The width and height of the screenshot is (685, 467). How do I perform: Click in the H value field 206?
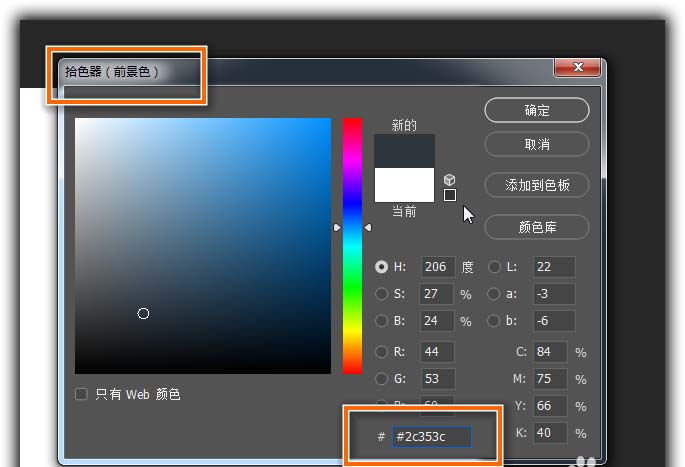click(x=438, y=266)
